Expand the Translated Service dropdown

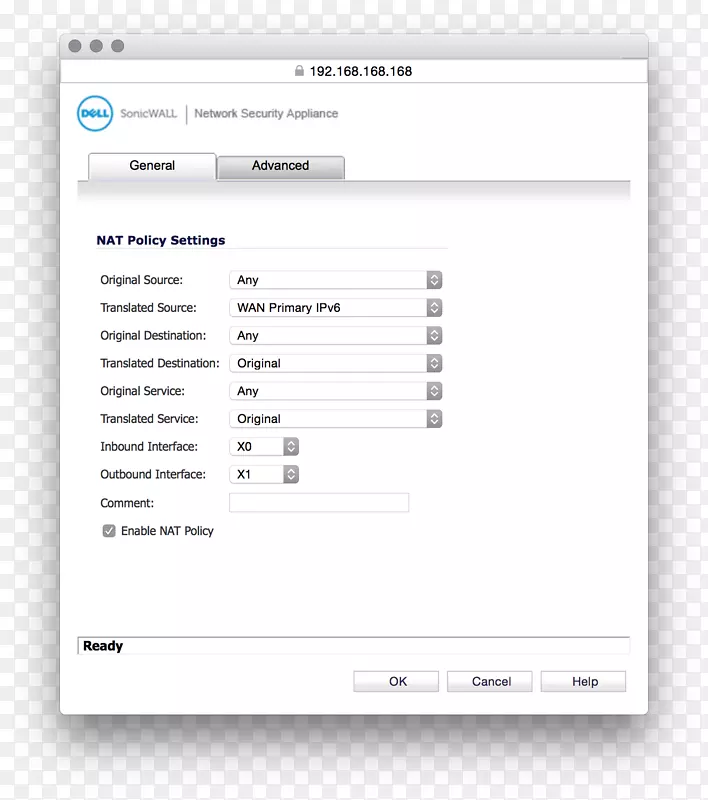click(x=335, y=419)
